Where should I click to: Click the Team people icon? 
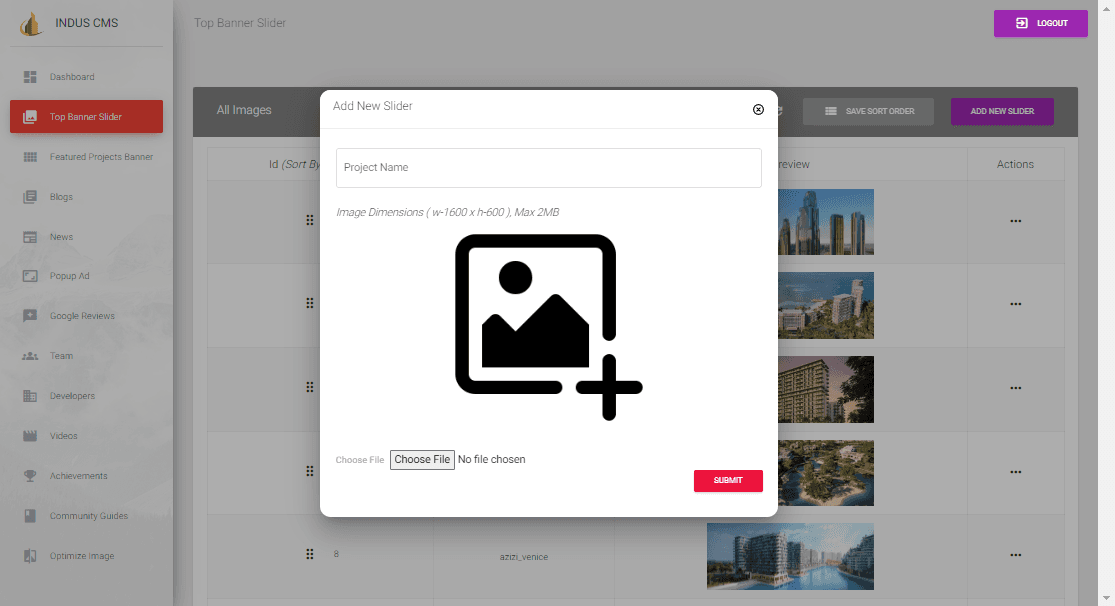click(30, 356)
